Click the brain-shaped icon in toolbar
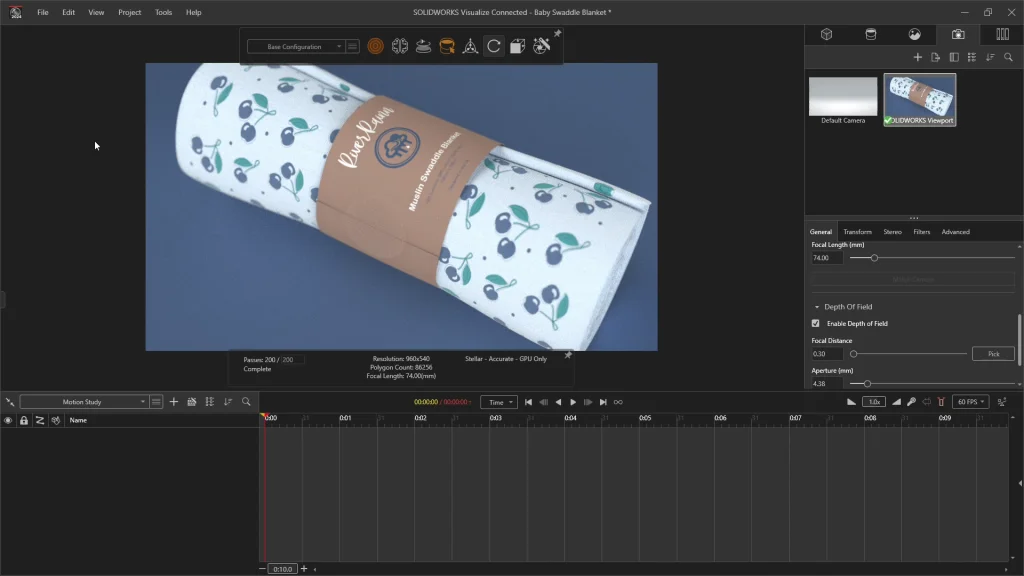This screenshot has height=576, width=1024. (x=399, y=46)
